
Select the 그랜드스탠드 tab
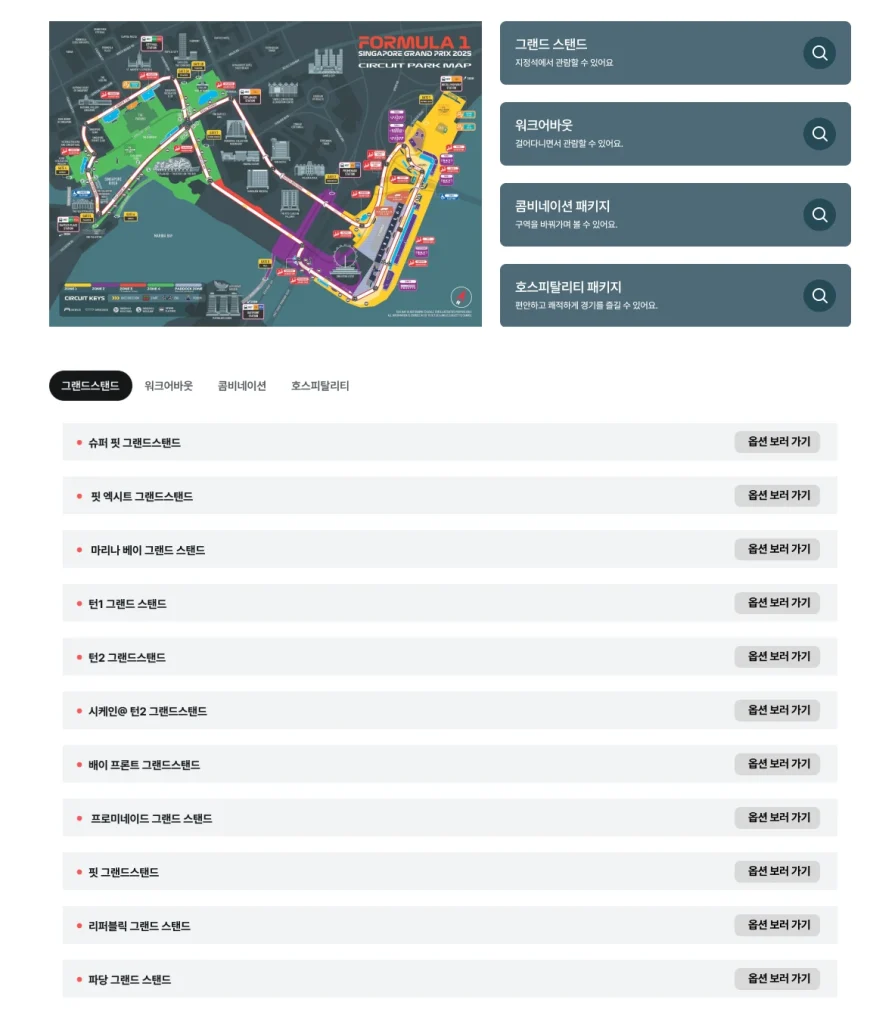(x=90, y=386)
